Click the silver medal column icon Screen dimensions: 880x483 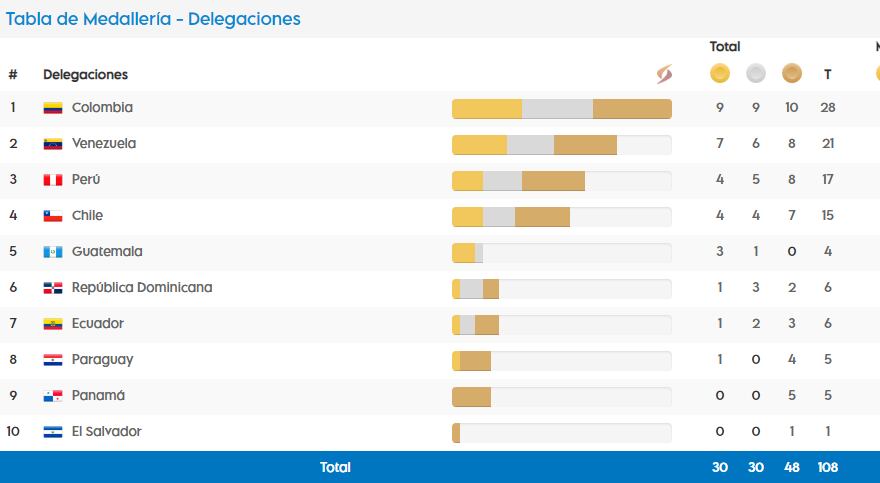coord(756,73)
